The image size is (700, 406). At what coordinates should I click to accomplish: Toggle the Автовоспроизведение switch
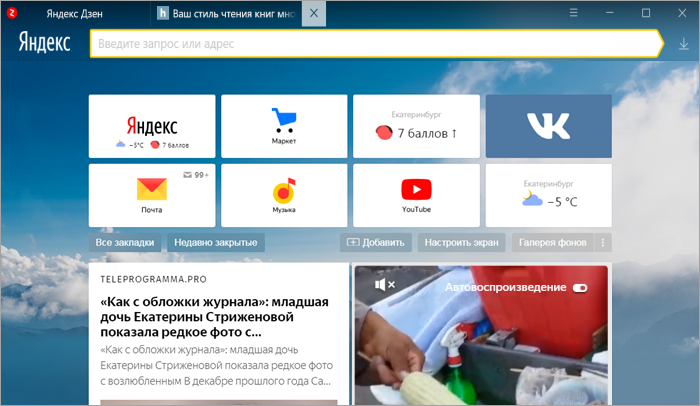580,288
